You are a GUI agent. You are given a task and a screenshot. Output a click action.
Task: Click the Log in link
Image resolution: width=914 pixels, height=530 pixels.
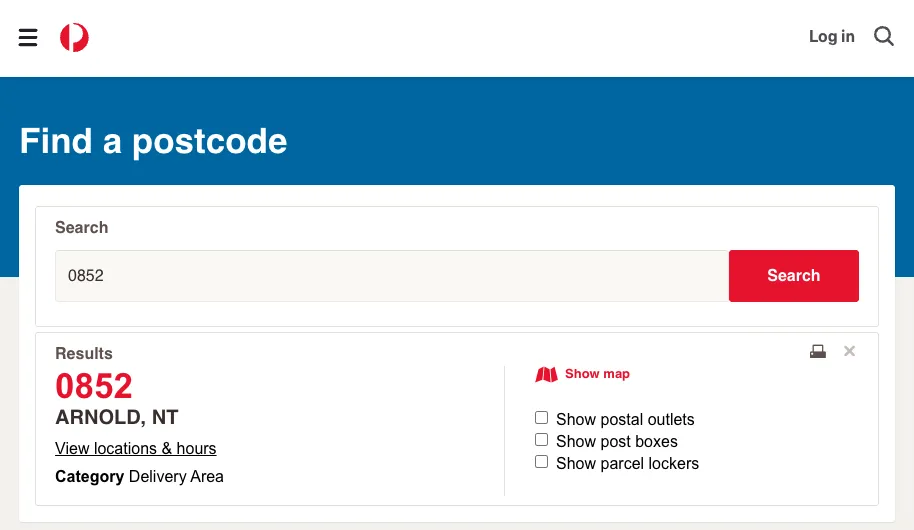[x=831, y=37]
